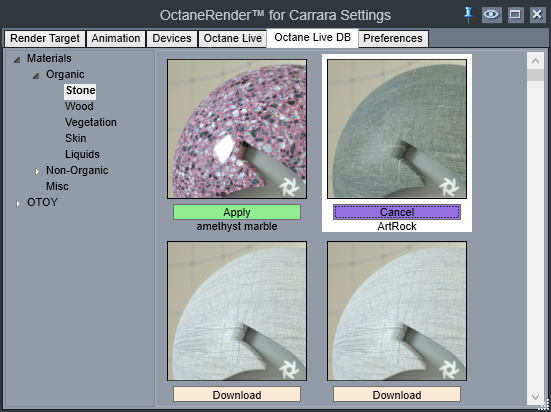This screenshot has height=412, width=551.
Task: Select the amethyst marble thumbnail
Action: click(237, 129)
